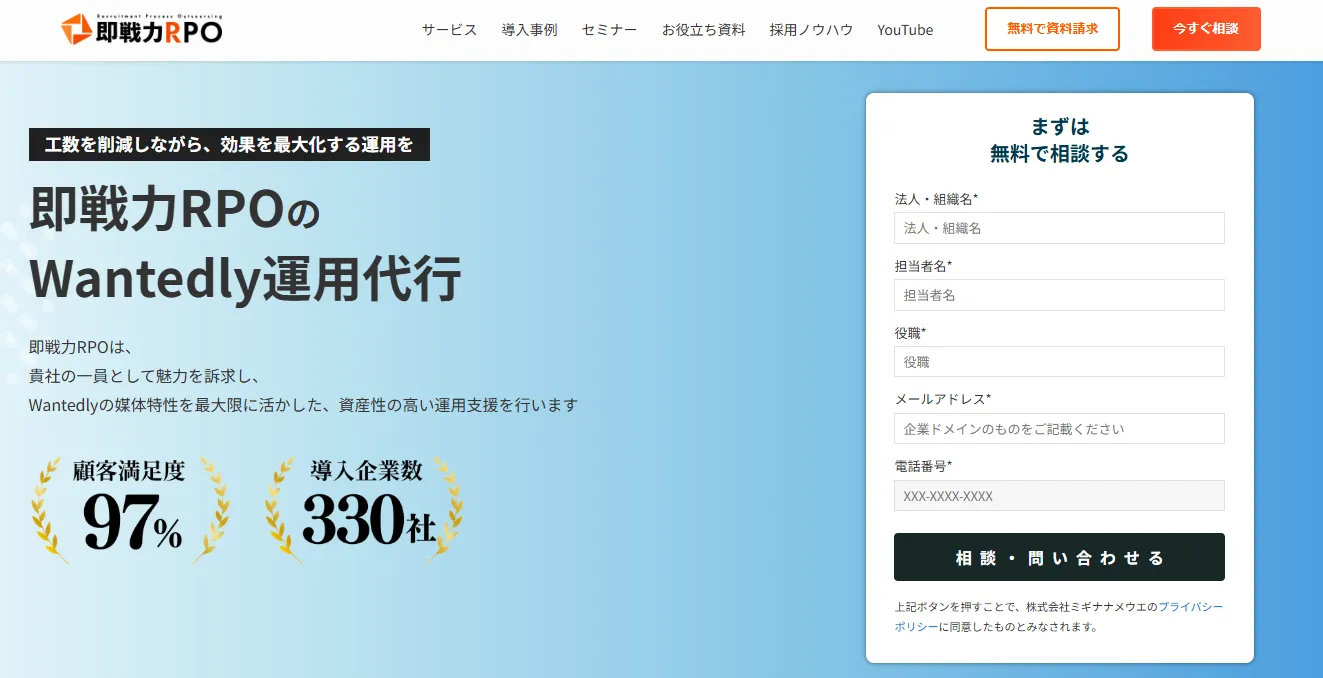Image resolution: width=1323 pixels, height=678 pixels.
Task: Focus the 法人・組織名 input field
Action: pos(1059,228)
